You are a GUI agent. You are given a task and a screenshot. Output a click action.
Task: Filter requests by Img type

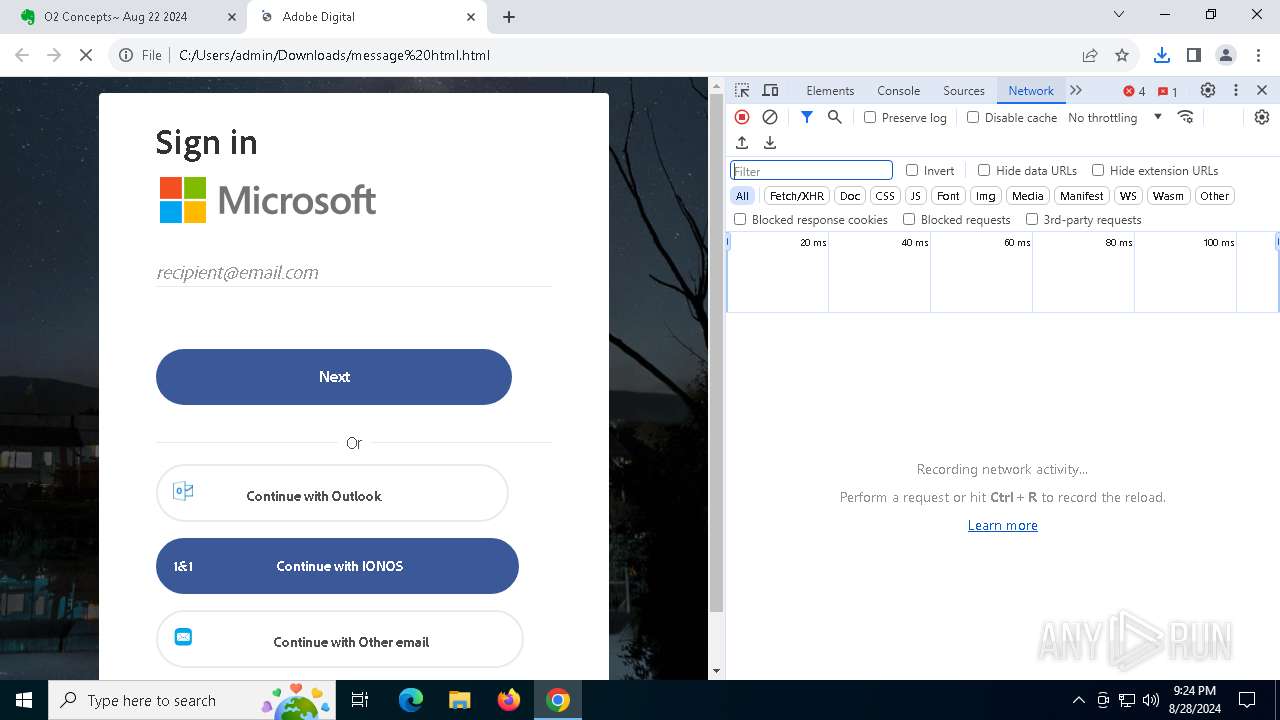[x=986, y=196]
